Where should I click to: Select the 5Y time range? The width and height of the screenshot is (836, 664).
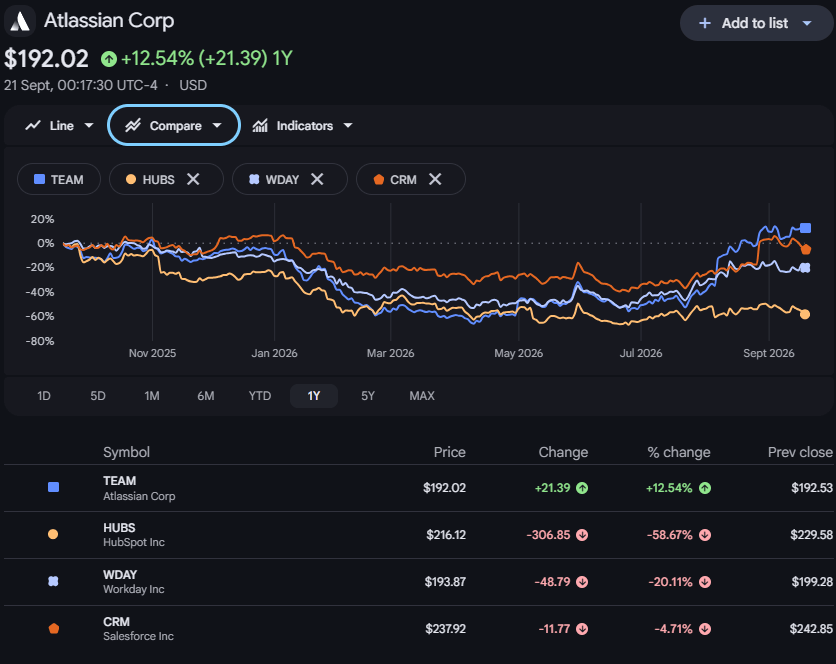coord(368,396)
